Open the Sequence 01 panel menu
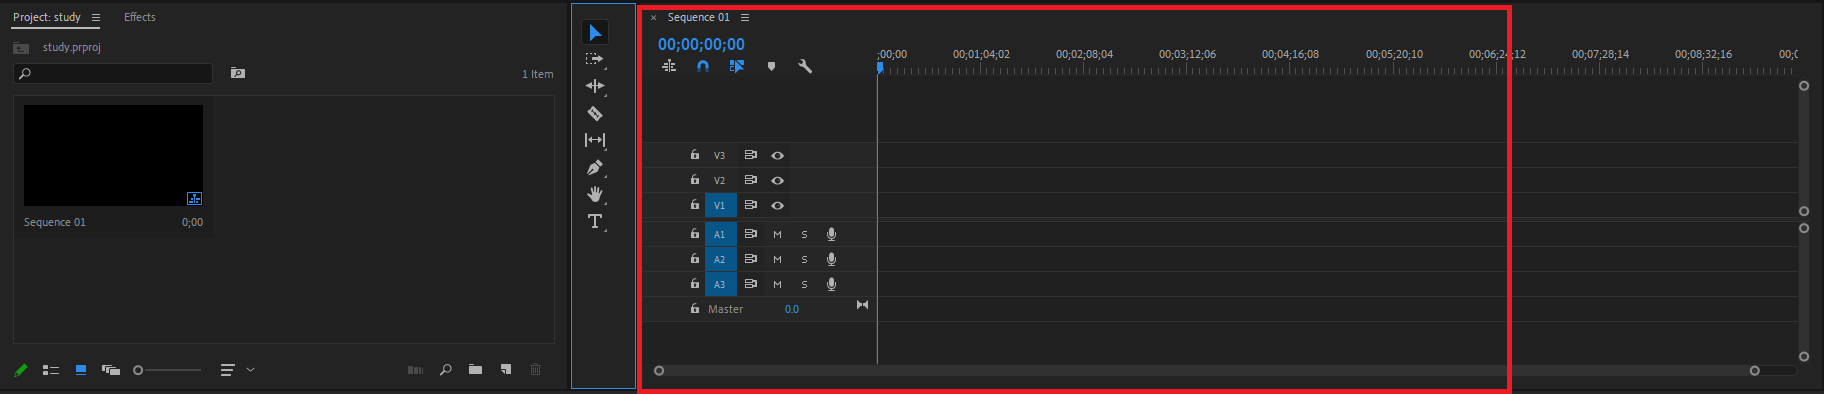1824x394 pixels. [745, 17]
